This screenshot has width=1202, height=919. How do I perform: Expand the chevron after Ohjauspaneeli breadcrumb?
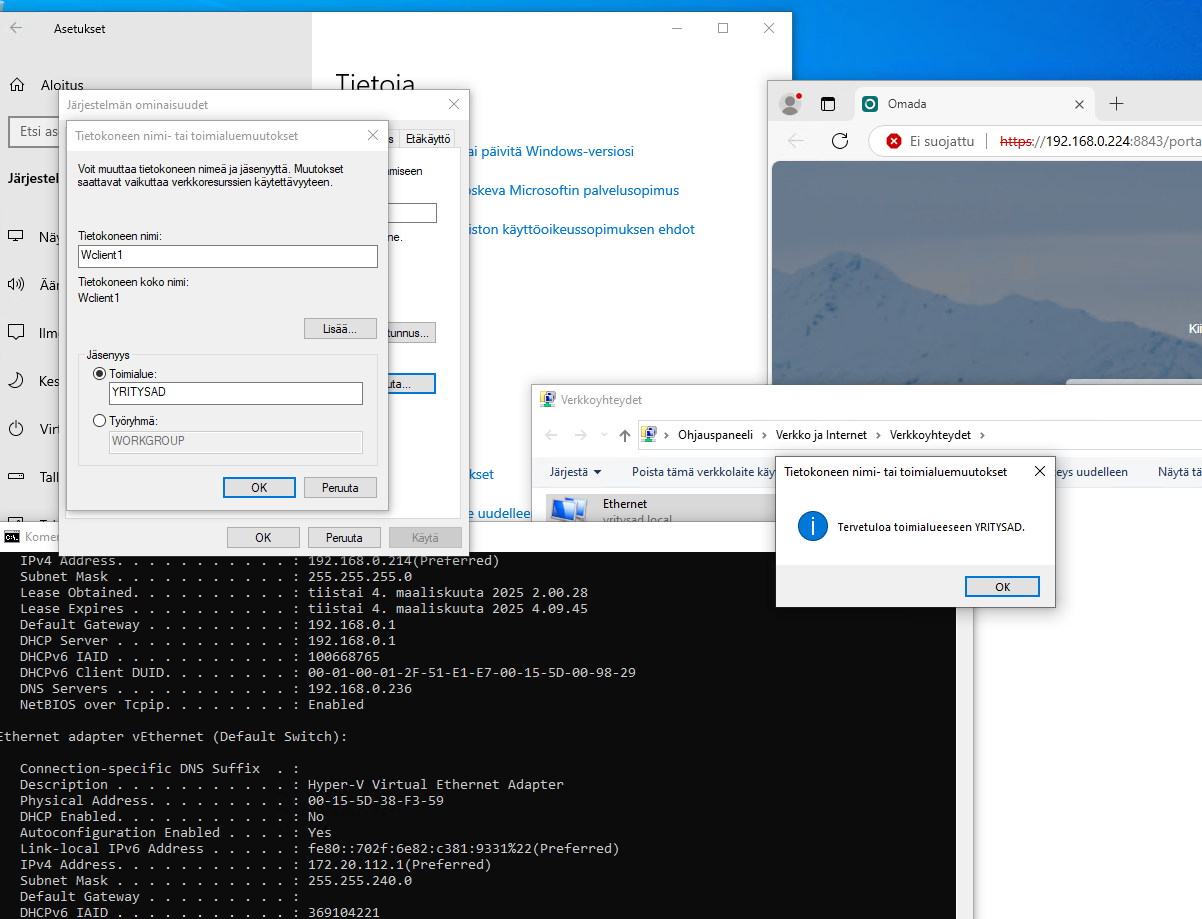763,435
